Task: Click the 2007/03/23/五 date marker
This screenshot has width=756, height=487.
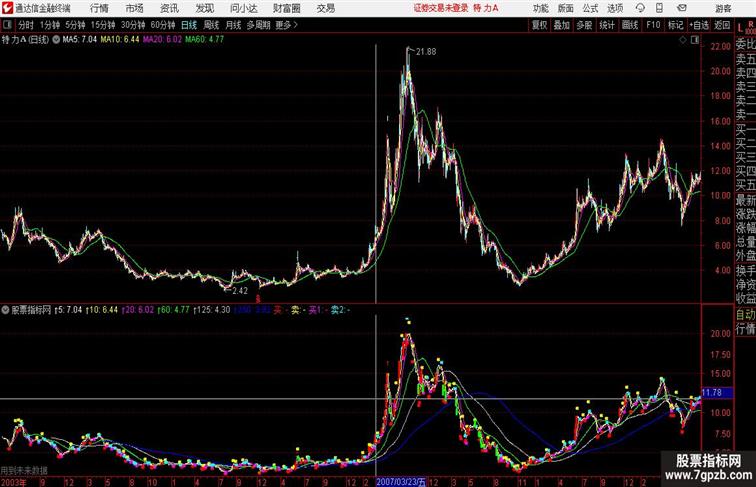Action: coord(401,482)
